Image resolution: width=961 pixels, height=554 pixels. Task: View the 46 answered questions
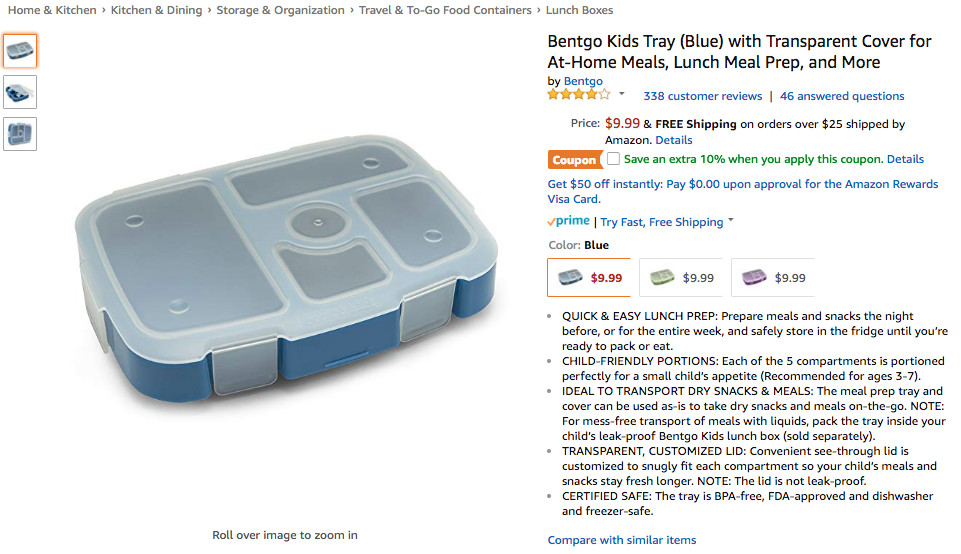842,96
